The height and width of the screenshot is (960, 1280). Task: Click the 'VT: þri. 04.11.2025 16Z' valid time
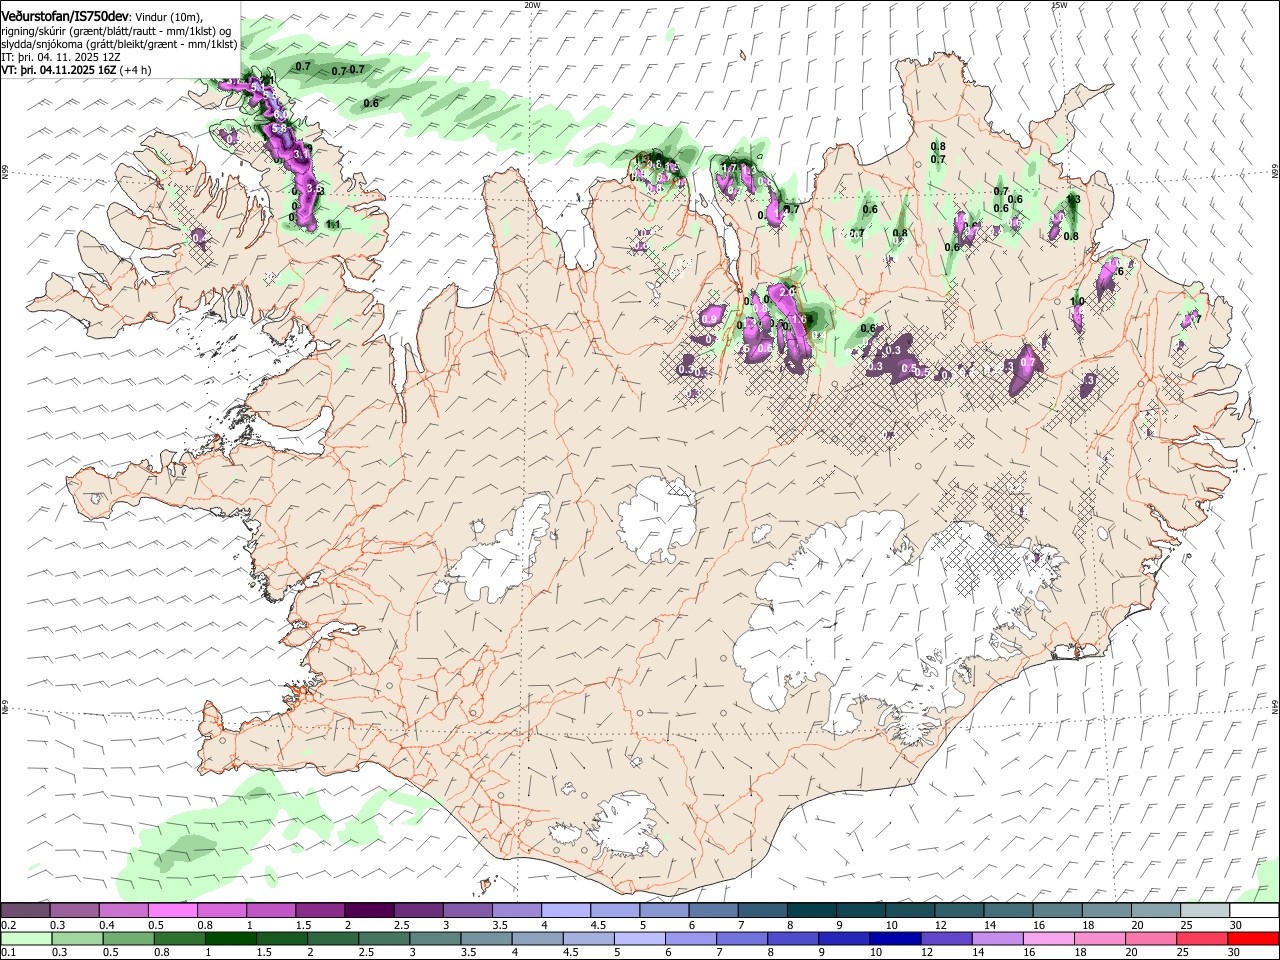(x=58, y=70)
